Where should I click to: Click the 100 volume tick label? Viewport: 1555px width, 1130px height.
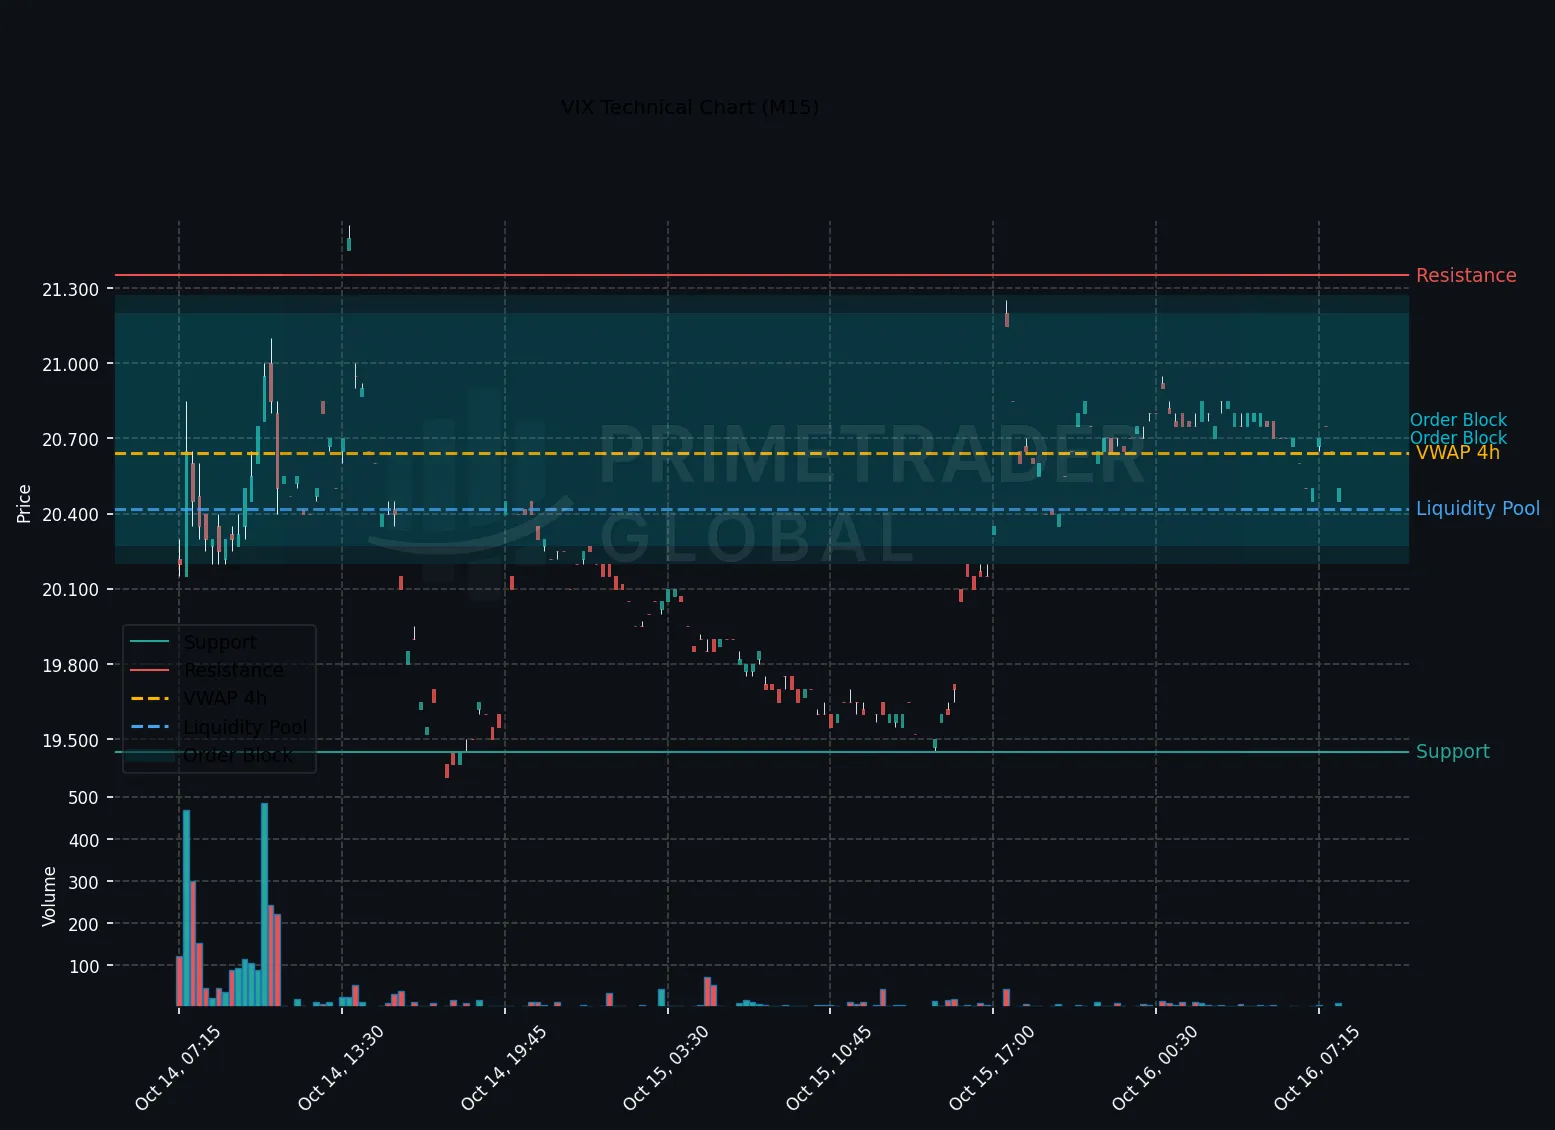click(x=85, y=966)
